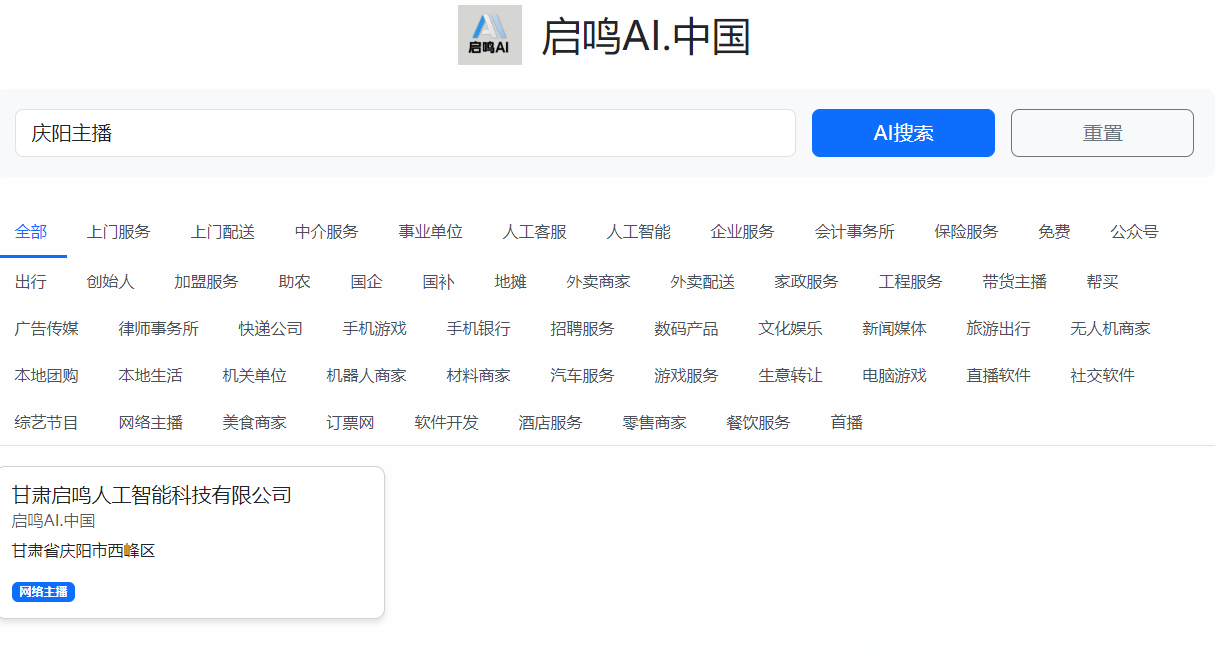Open the 公众号 category
This screenshot has height=653, width=1219.
[1135, 232]
